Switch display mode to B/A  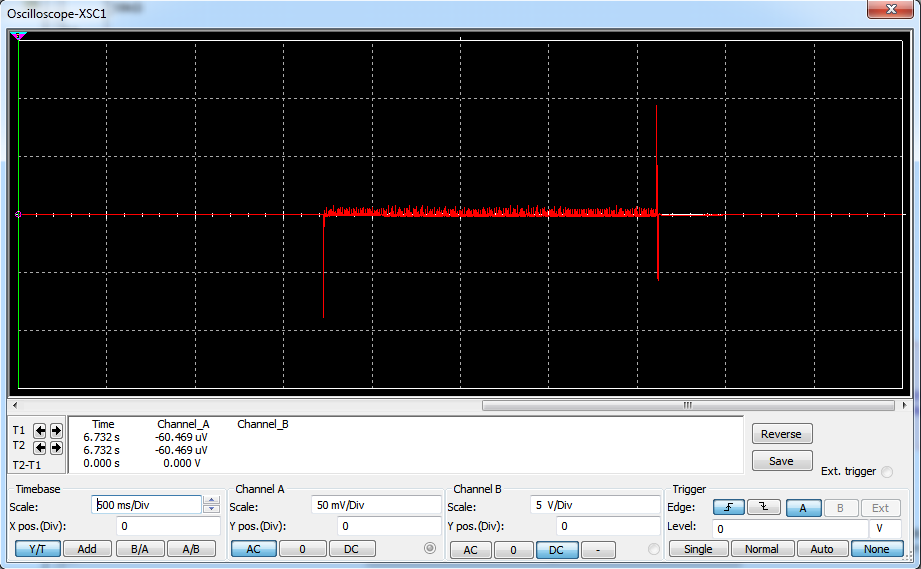click(x=140, y=548)
